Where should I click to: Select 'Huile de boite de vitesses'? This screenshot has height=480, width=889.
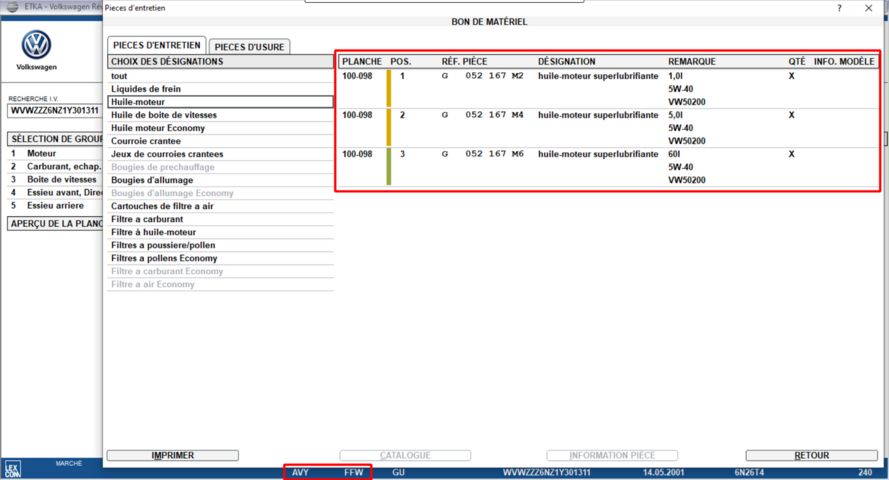tap(221, 115)
